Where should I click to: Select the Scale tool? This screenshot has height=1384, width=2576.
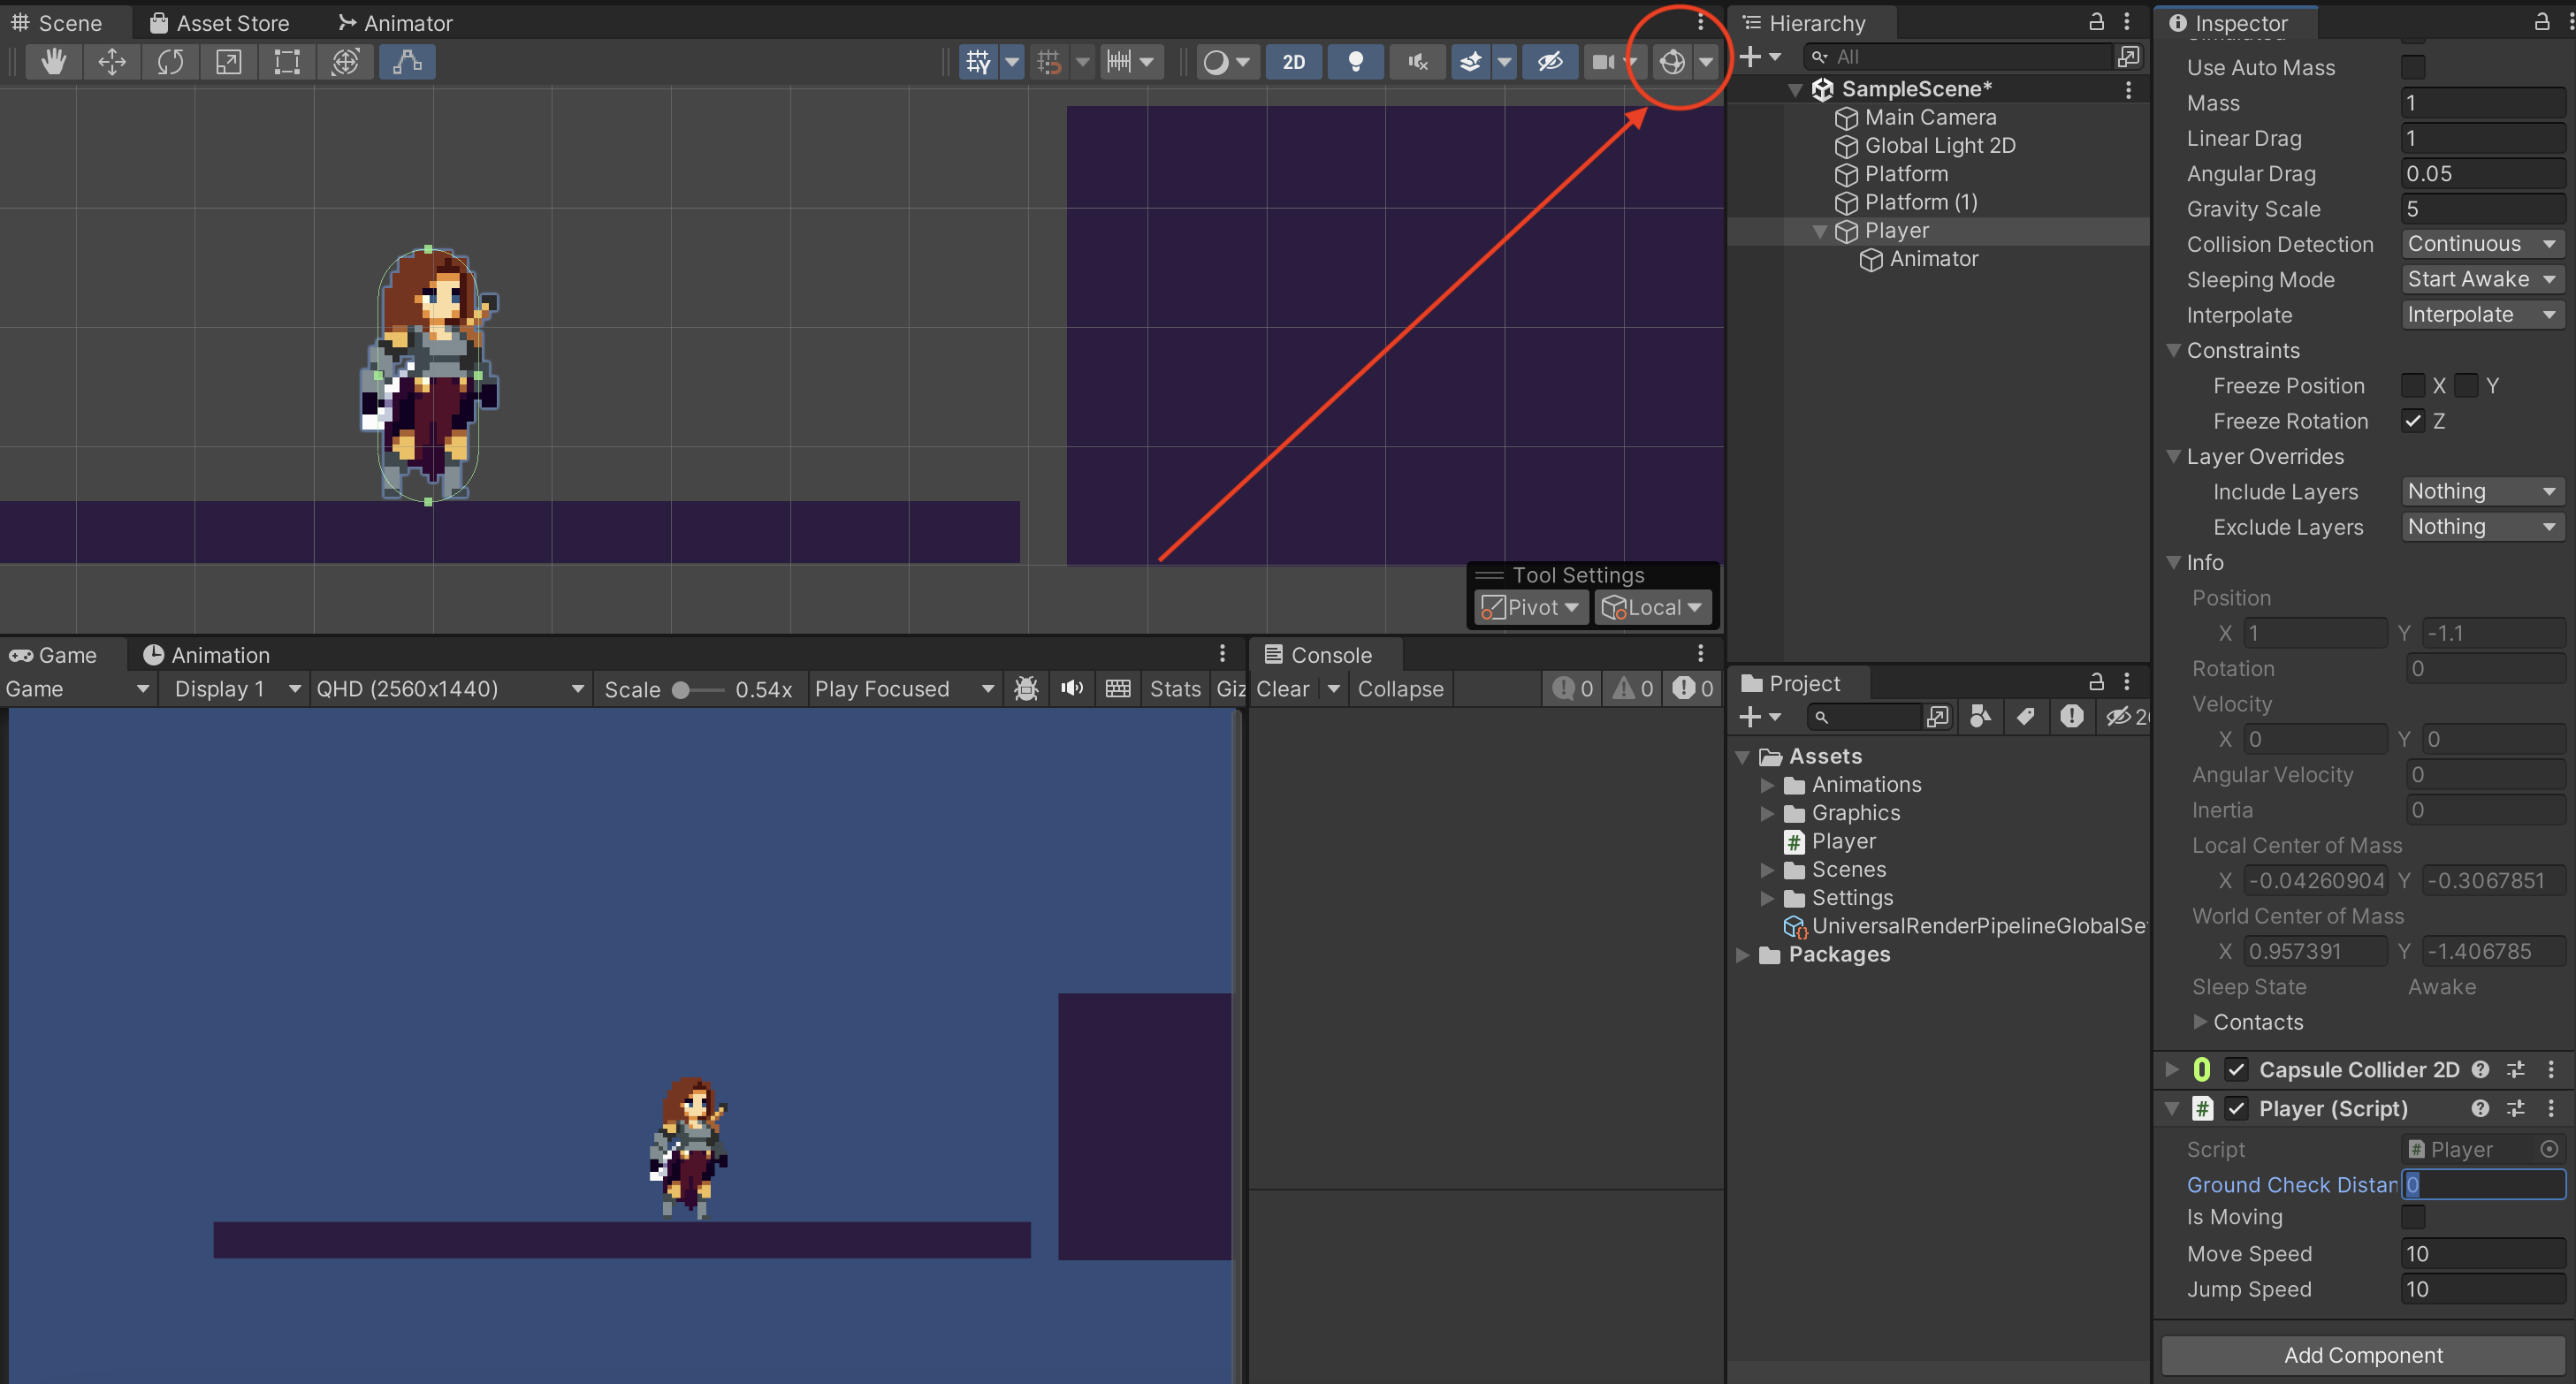(x=229, y=62)
